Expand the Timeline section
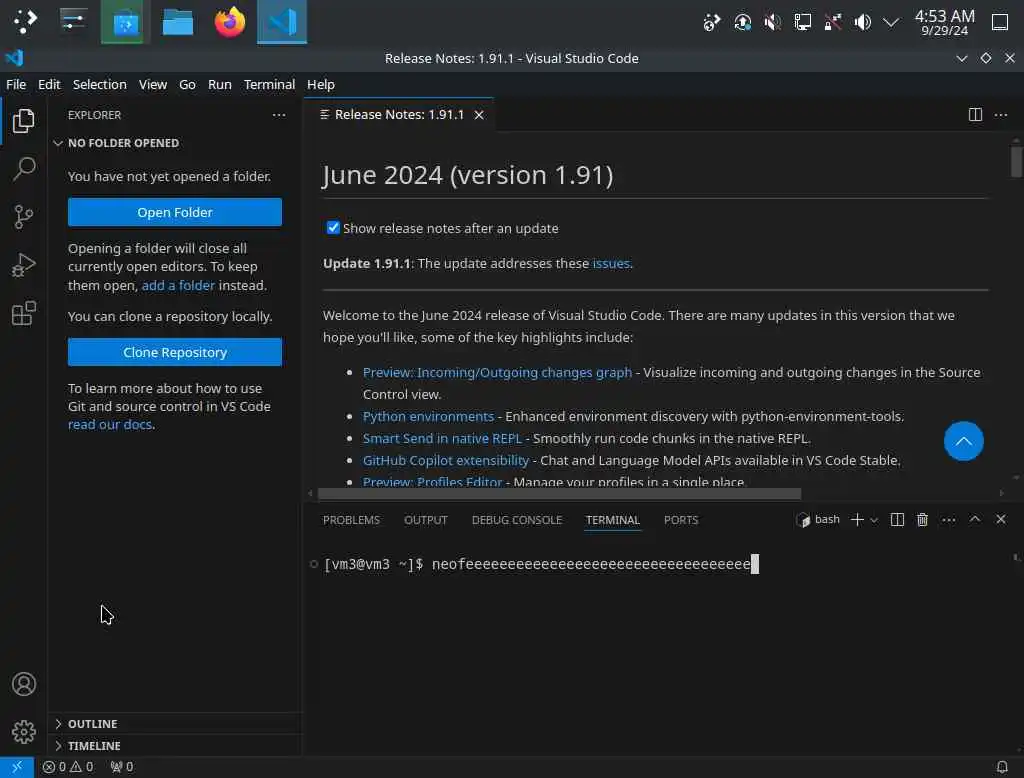1024x778 pixels. coord(174,745)
